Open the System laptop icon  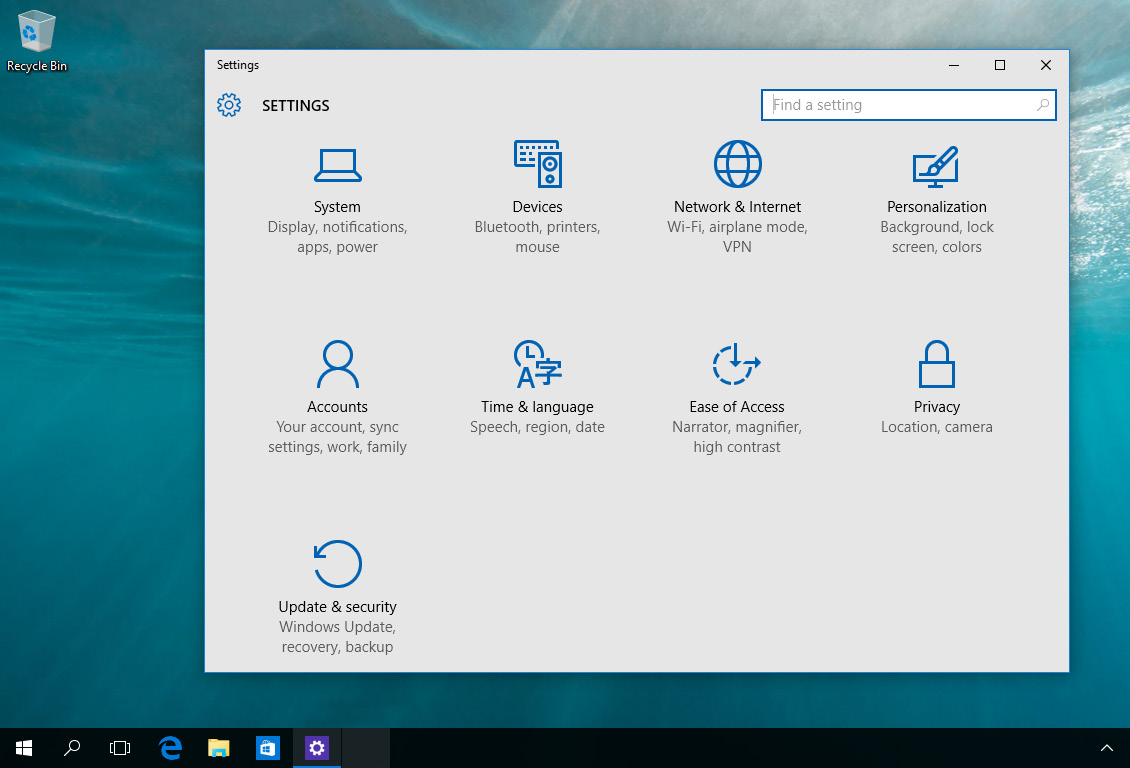[x=337, y=165]
